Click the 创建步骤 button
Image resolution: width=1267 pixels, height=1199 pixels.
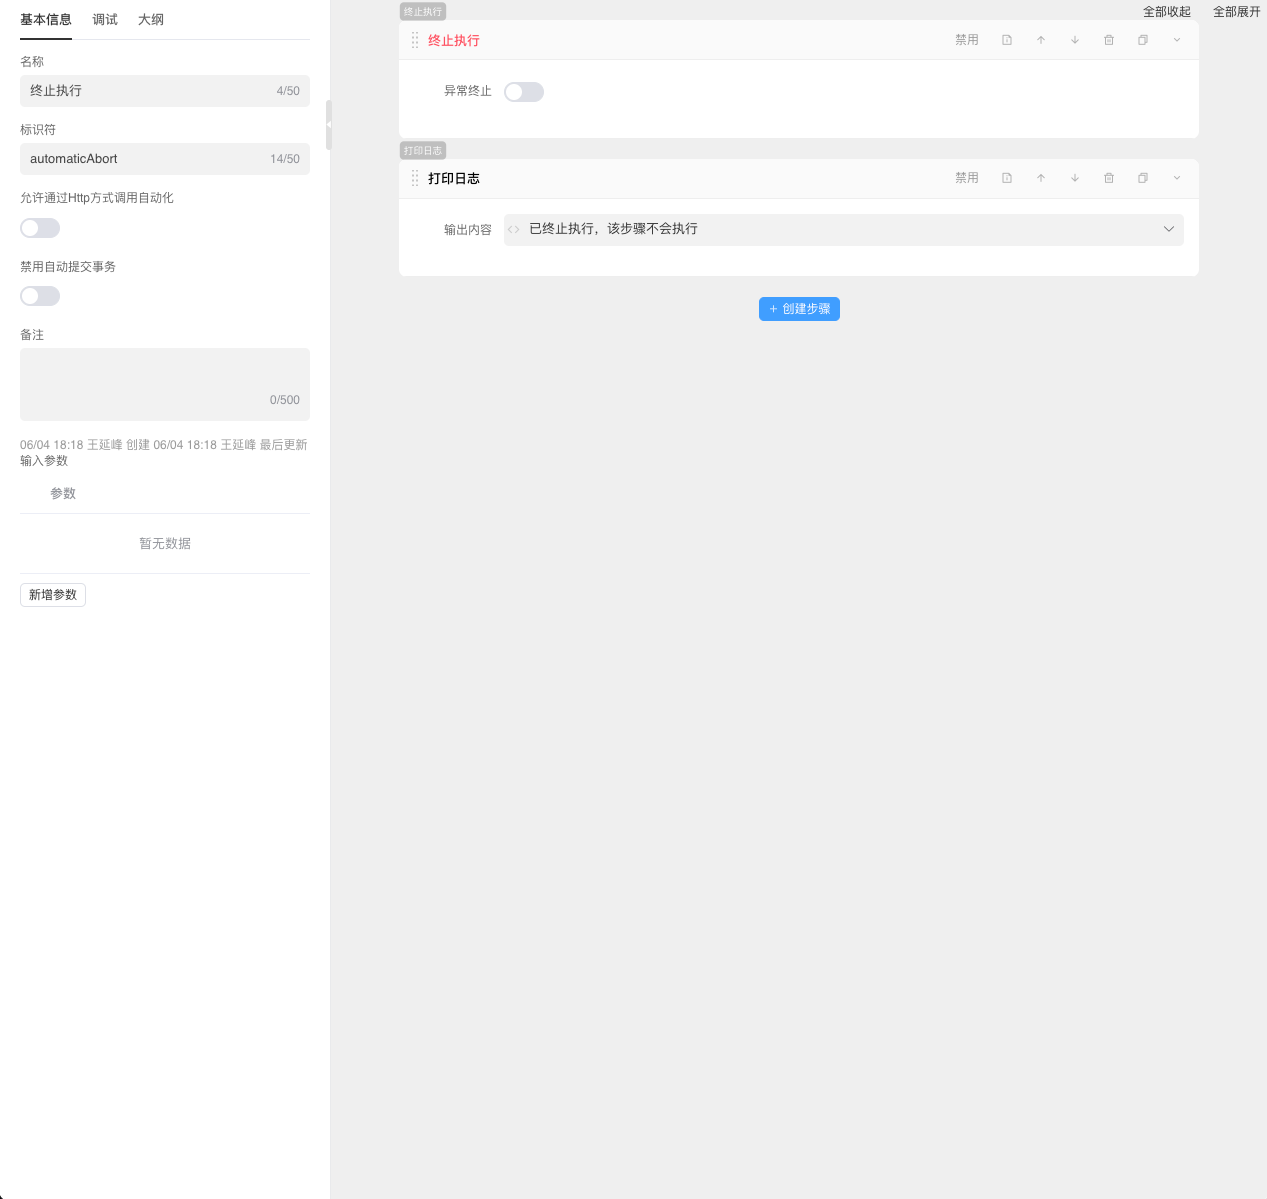pos(799,309)
